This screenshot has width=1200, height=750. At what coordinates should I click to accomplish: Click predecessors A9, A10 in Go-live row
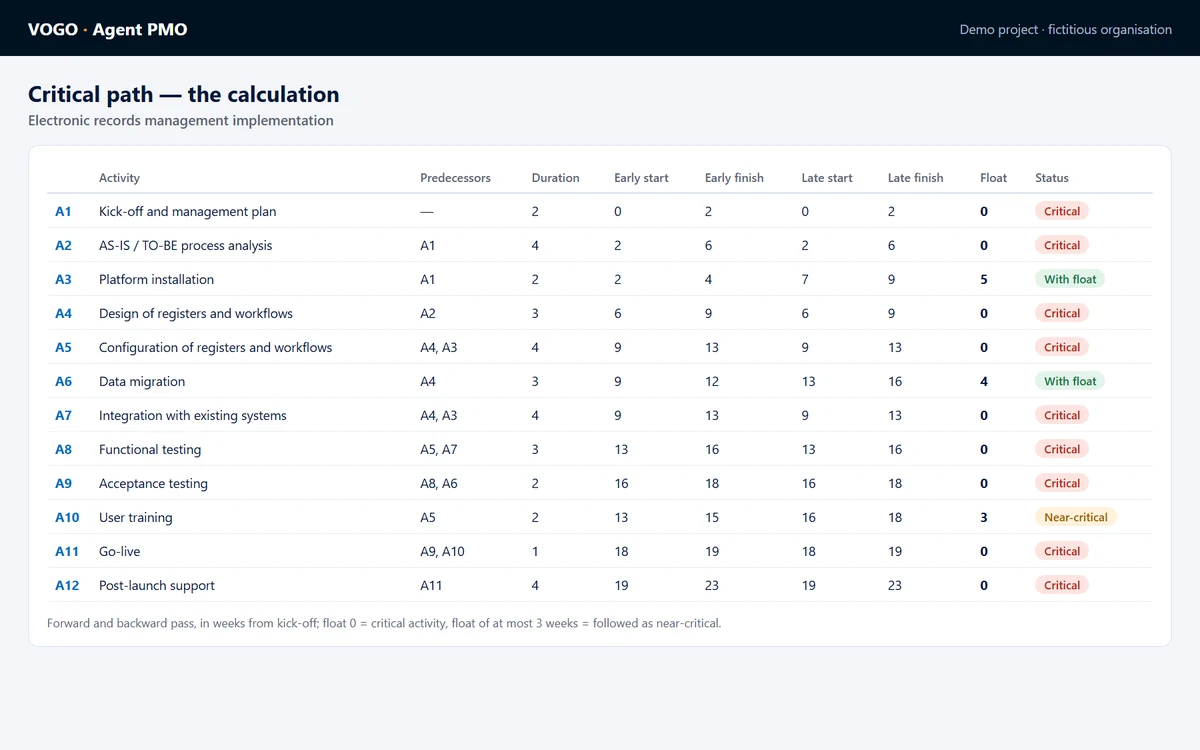click(x=442, y=551)
